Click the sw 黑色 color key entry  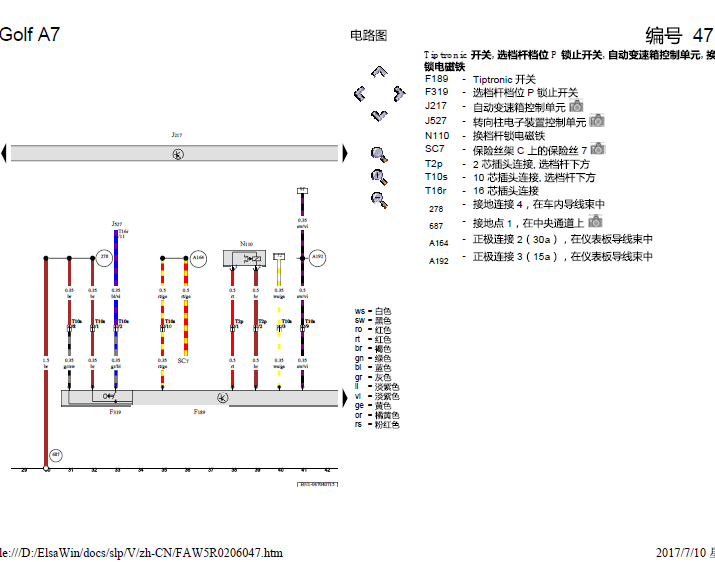pyautogui.click(x=373, y=321)
